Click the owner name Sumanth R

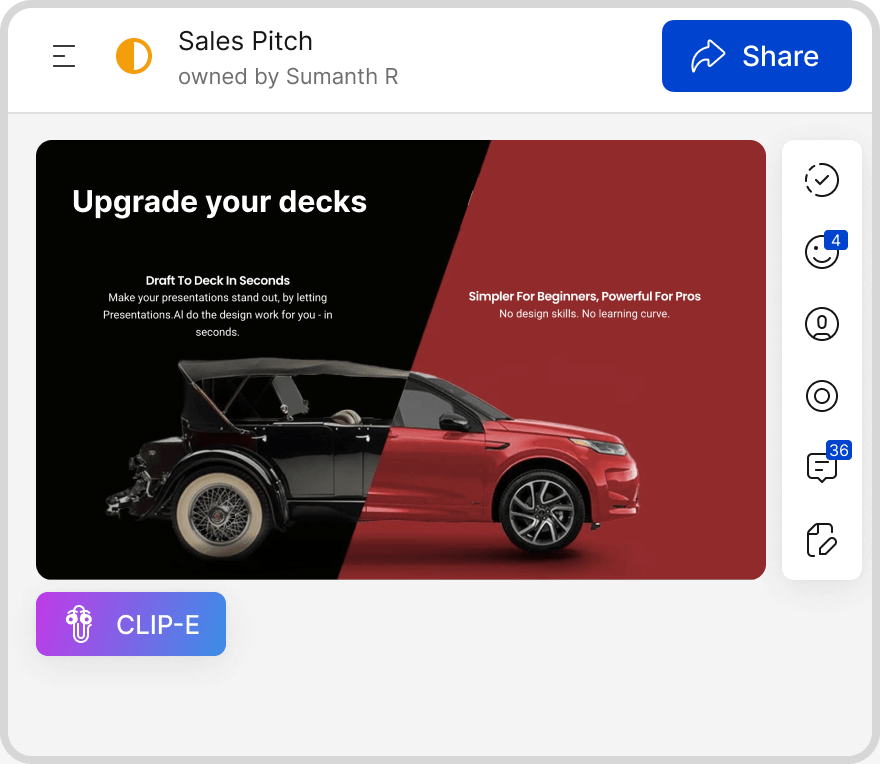(342, 77)
